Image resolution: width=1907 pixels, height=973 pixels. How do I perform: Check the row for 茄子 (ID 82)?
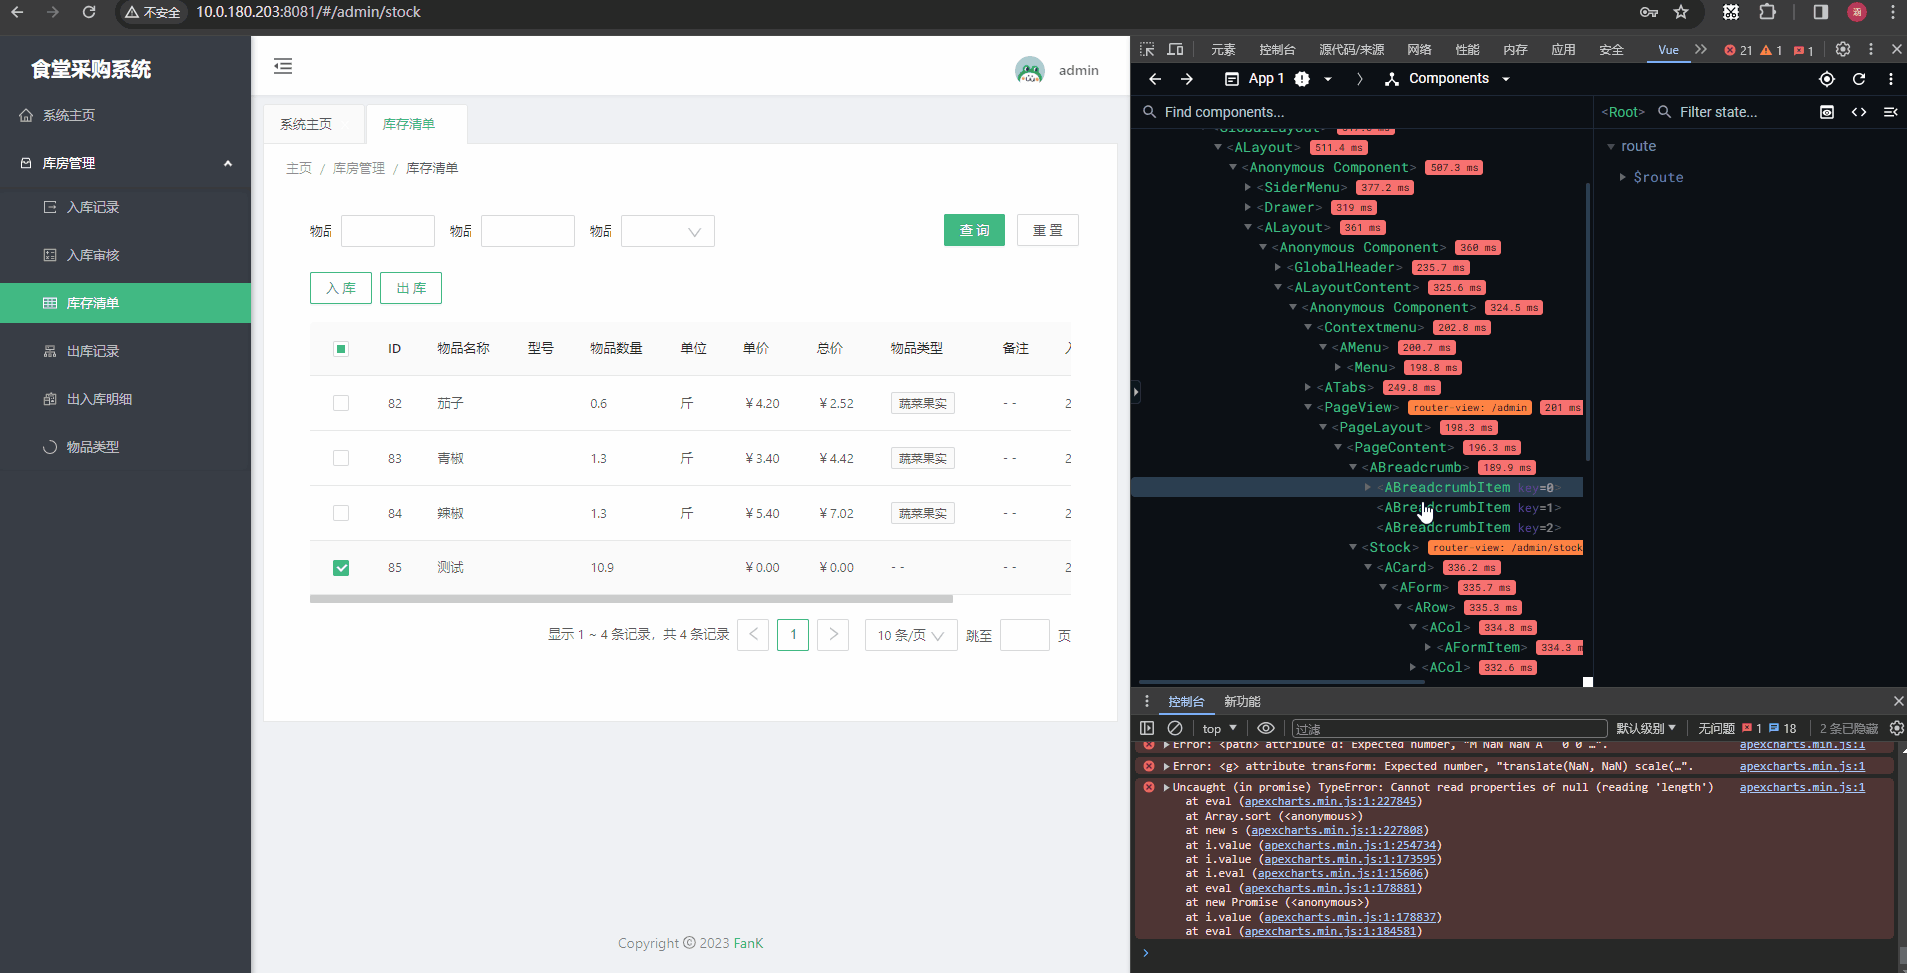(x=341, y=403)
